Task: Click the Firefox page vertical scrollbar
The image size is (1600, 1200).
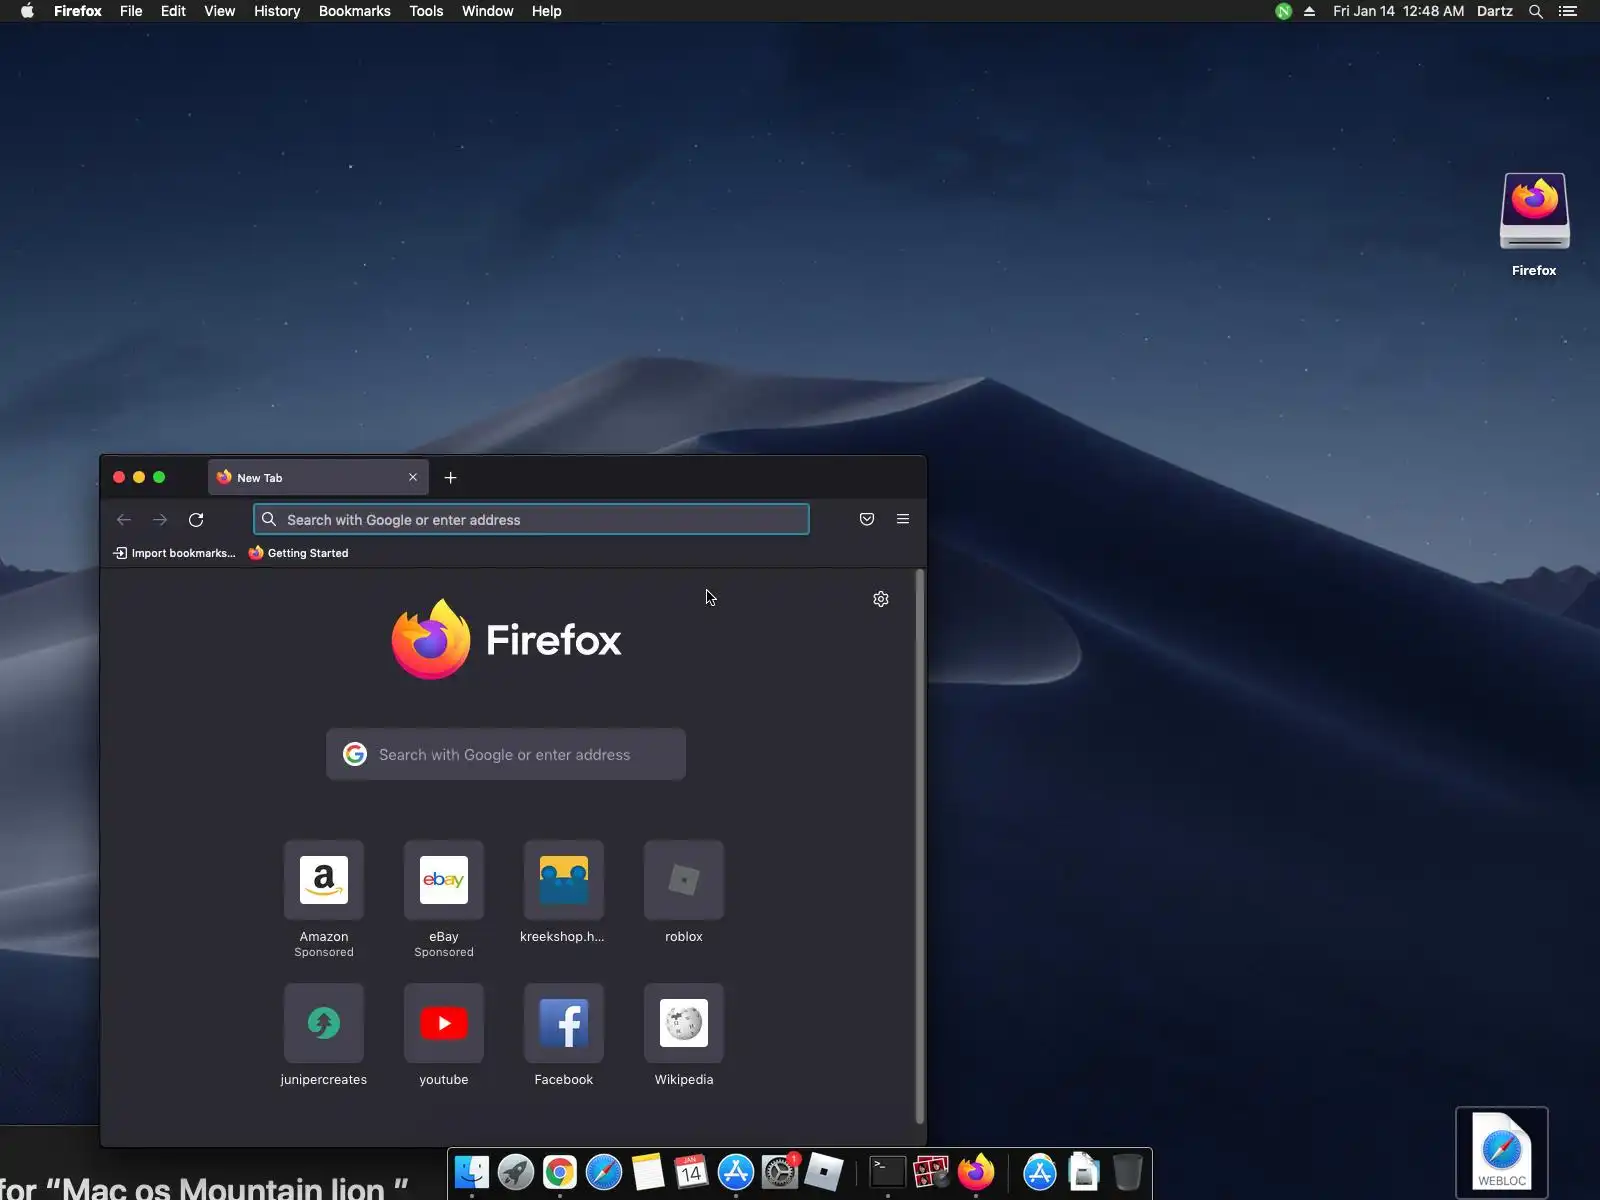Action: [920, 847]
